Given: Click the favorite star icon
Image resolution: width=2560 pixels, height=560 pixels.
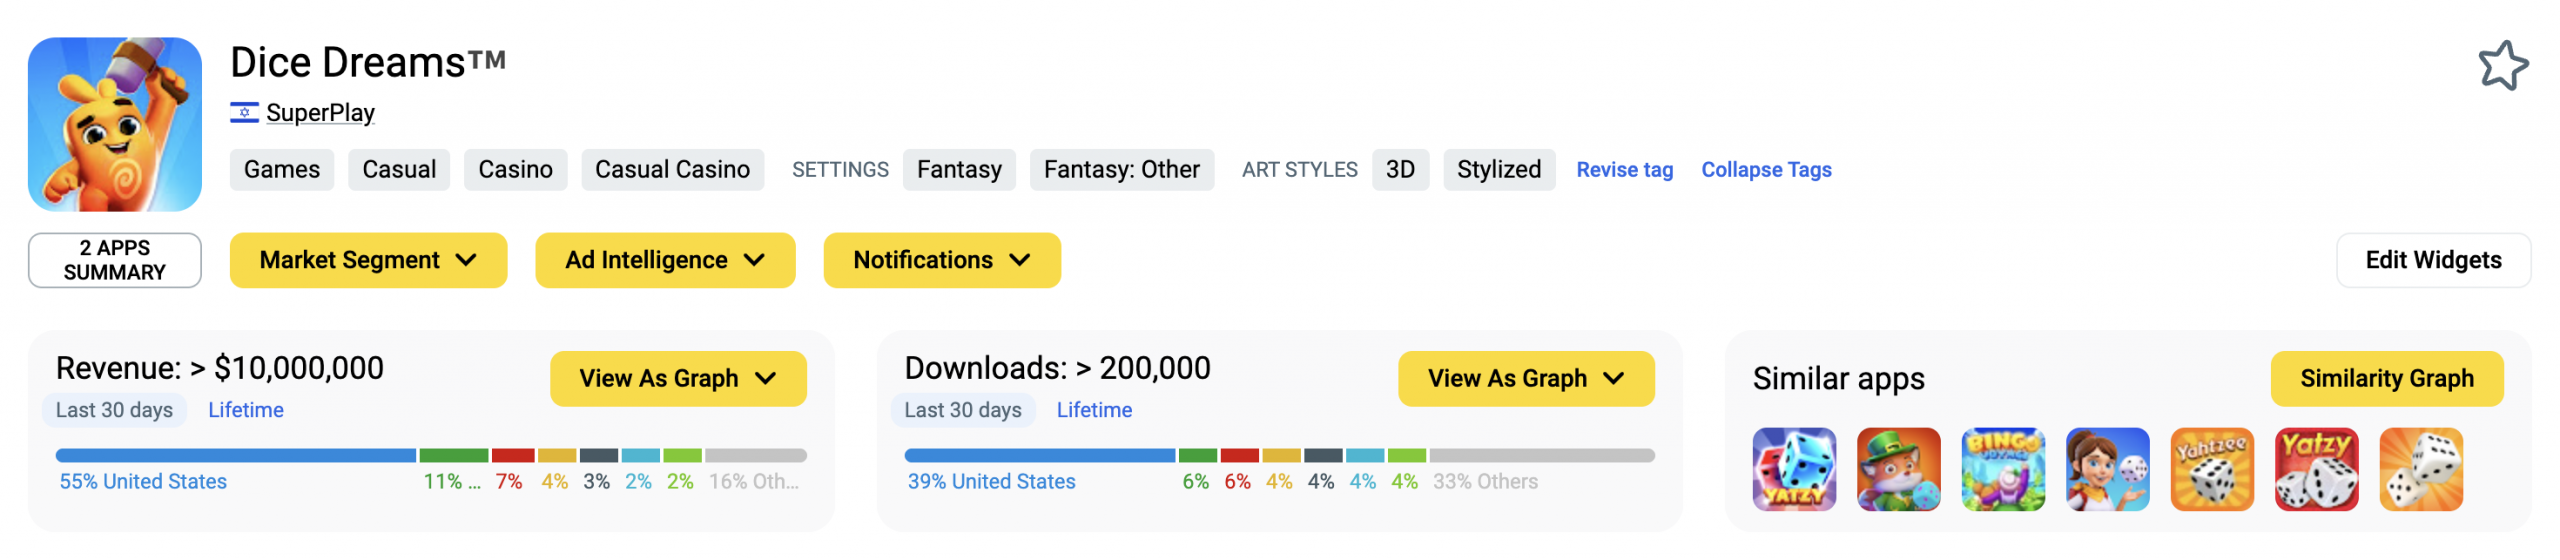Looking at the screenshot, I should (x=2502, y=66).
